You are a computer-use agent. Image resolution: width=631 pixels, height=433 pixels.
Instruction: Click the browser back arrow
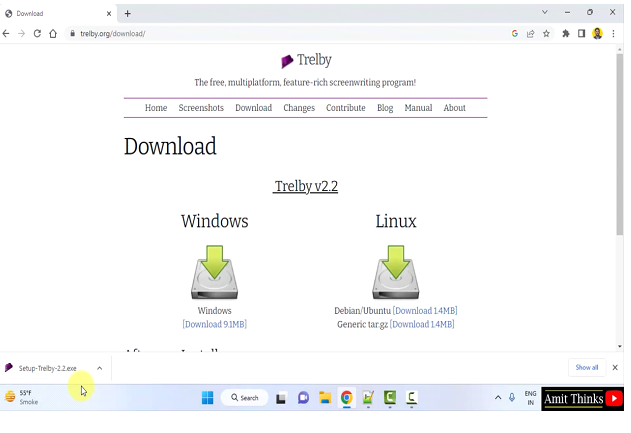click(6, 34)
